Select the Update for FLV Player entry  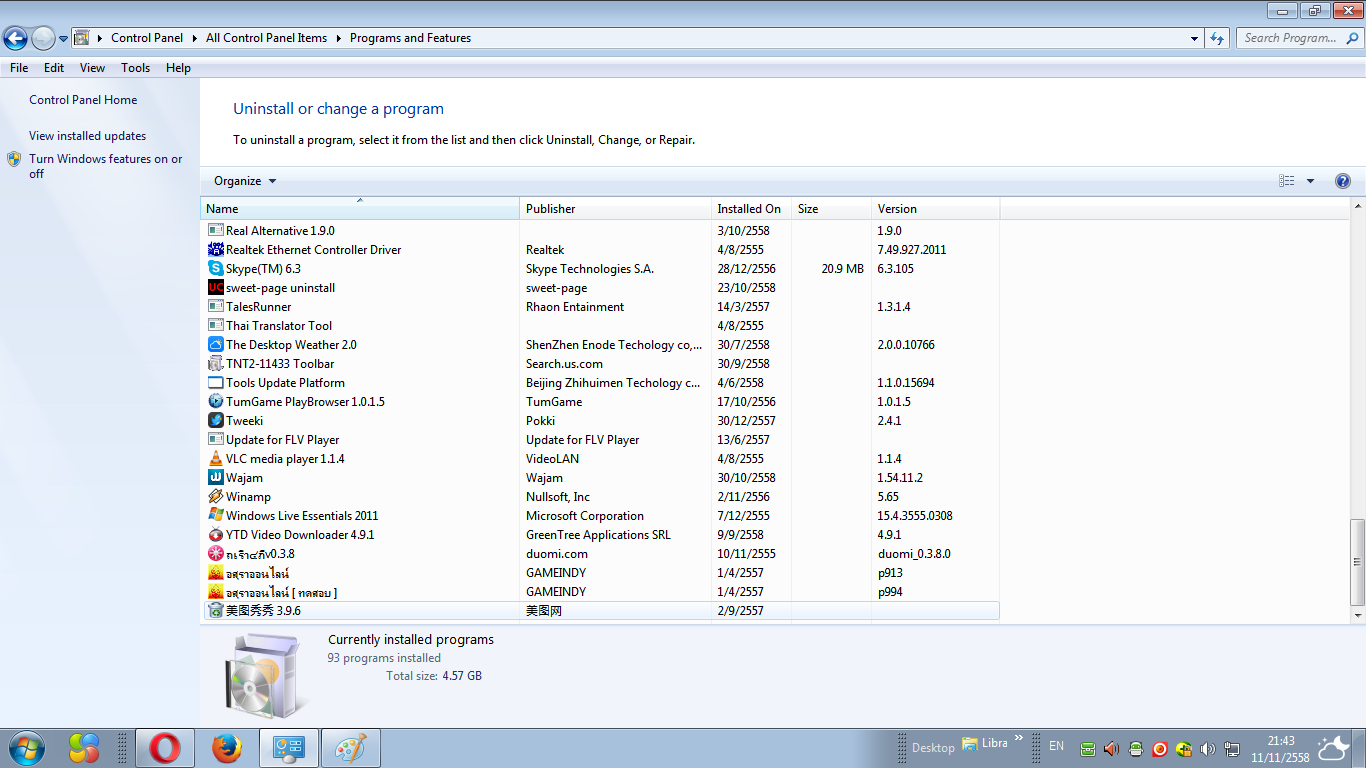pyautogui.click(x=600, y=440)
